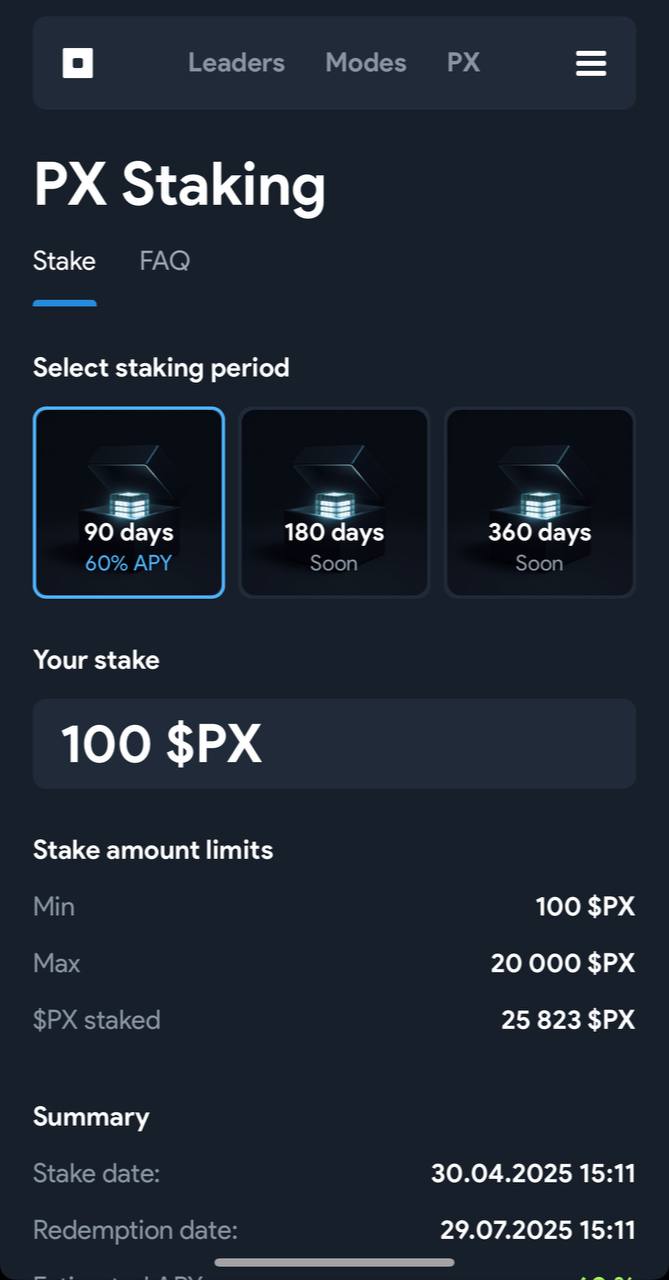669x1280 pixels.
Task: Open the hamburger menu icon
Action: coord(591,63)
